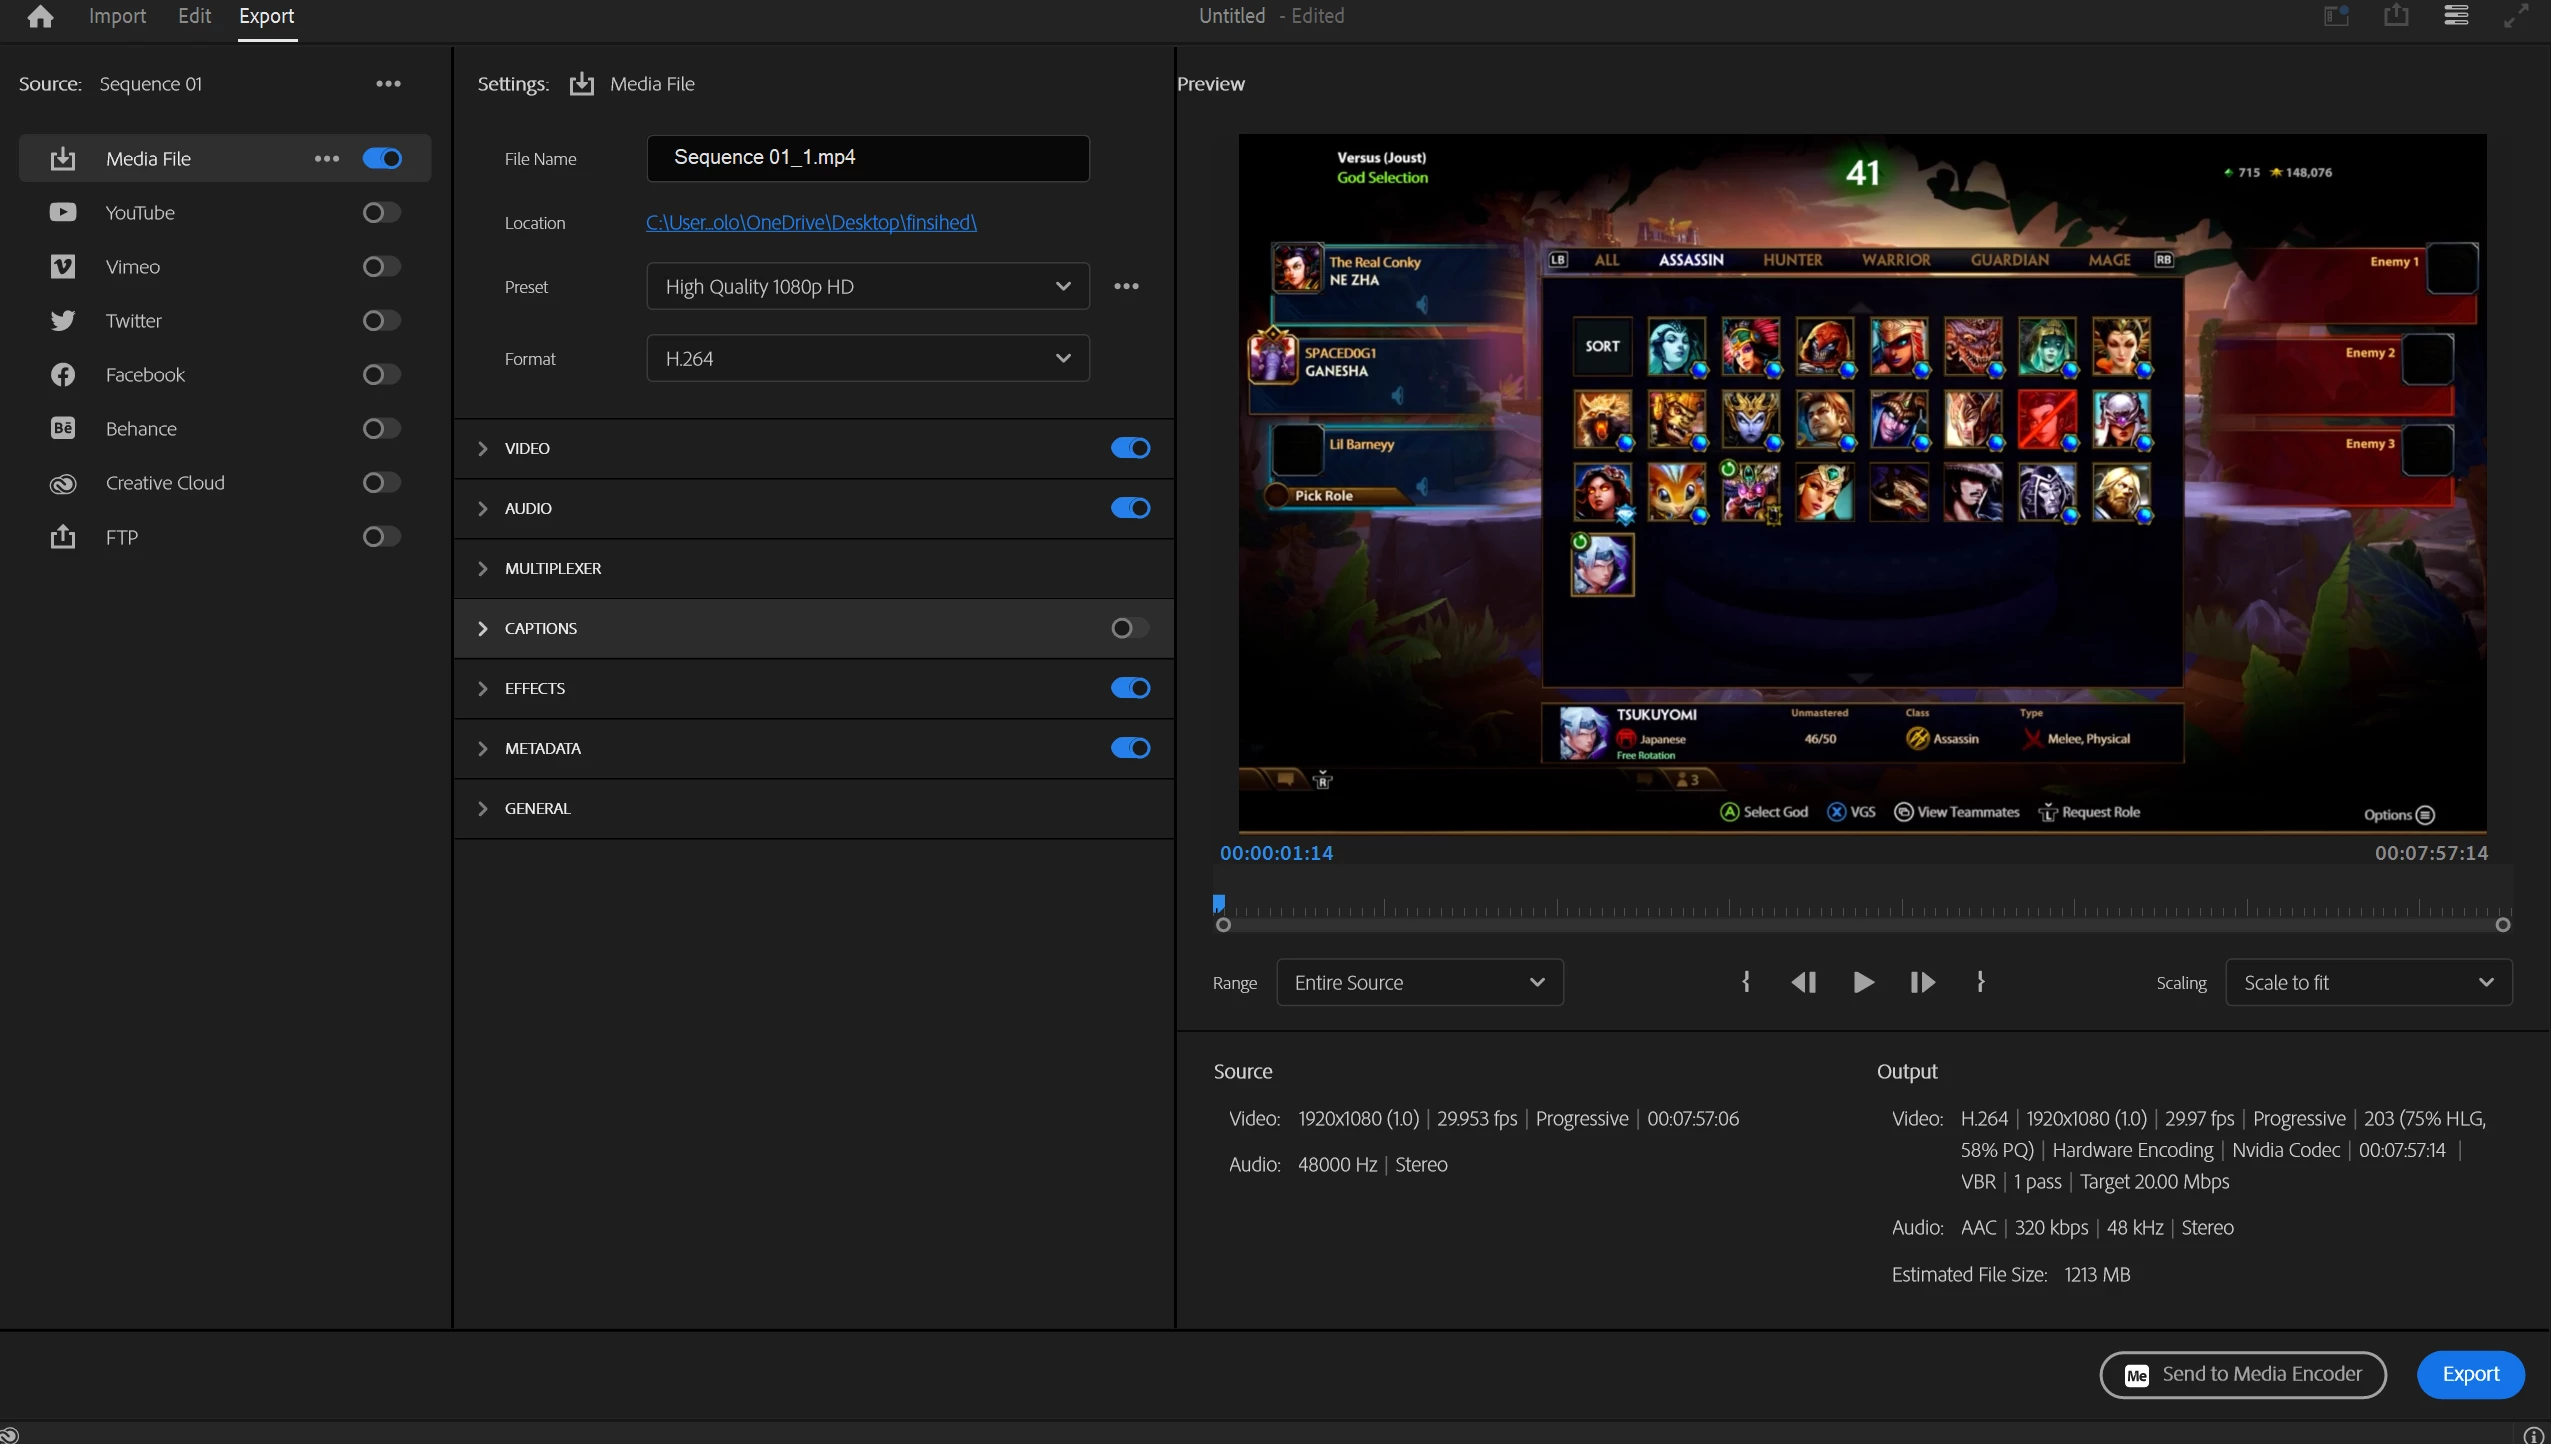Switch to the Edit tab
This screenshot has height=1444, width=2551.
click(x=194, y=16)
